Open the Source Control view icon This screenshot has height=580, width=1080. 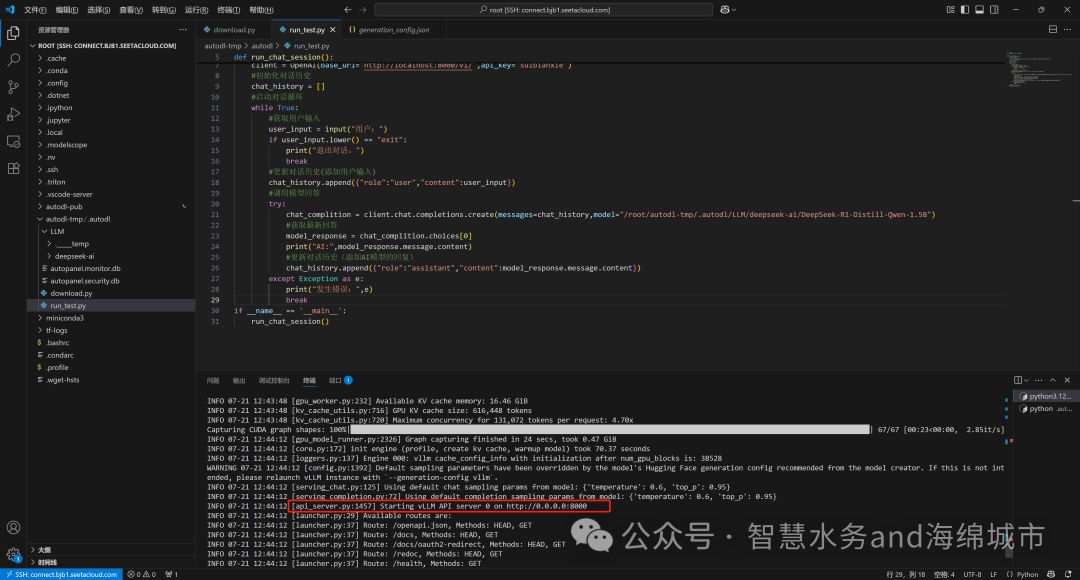(13, 87)
